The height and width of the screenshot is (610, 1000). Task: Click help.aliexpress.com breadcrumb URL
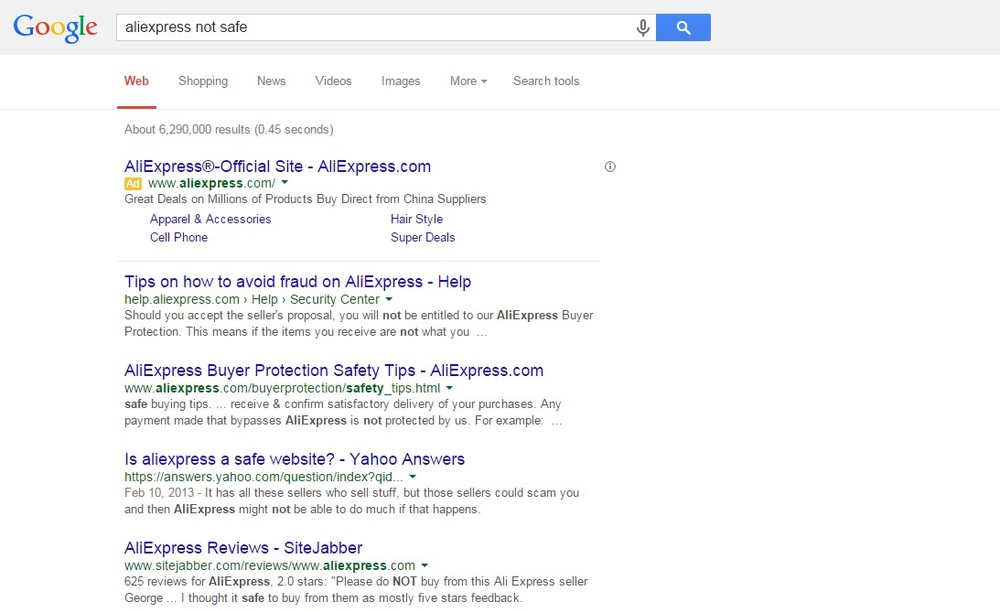pos(252,299)
